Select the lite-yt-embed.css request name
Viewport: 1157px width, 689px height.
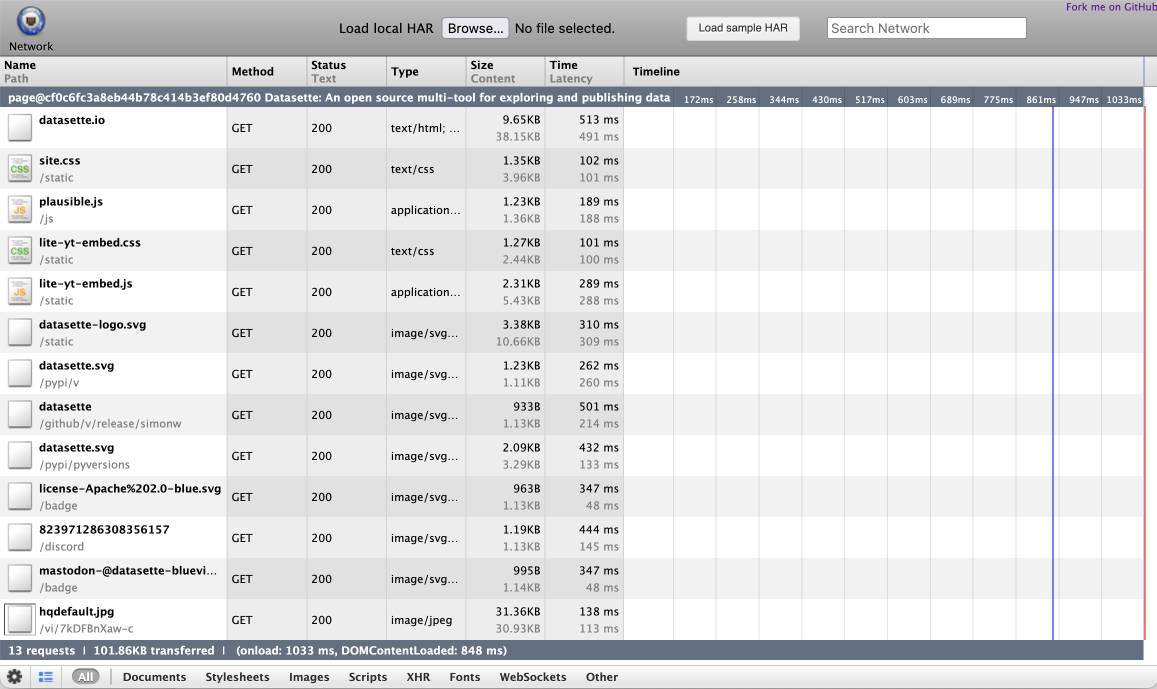(90, 242)
